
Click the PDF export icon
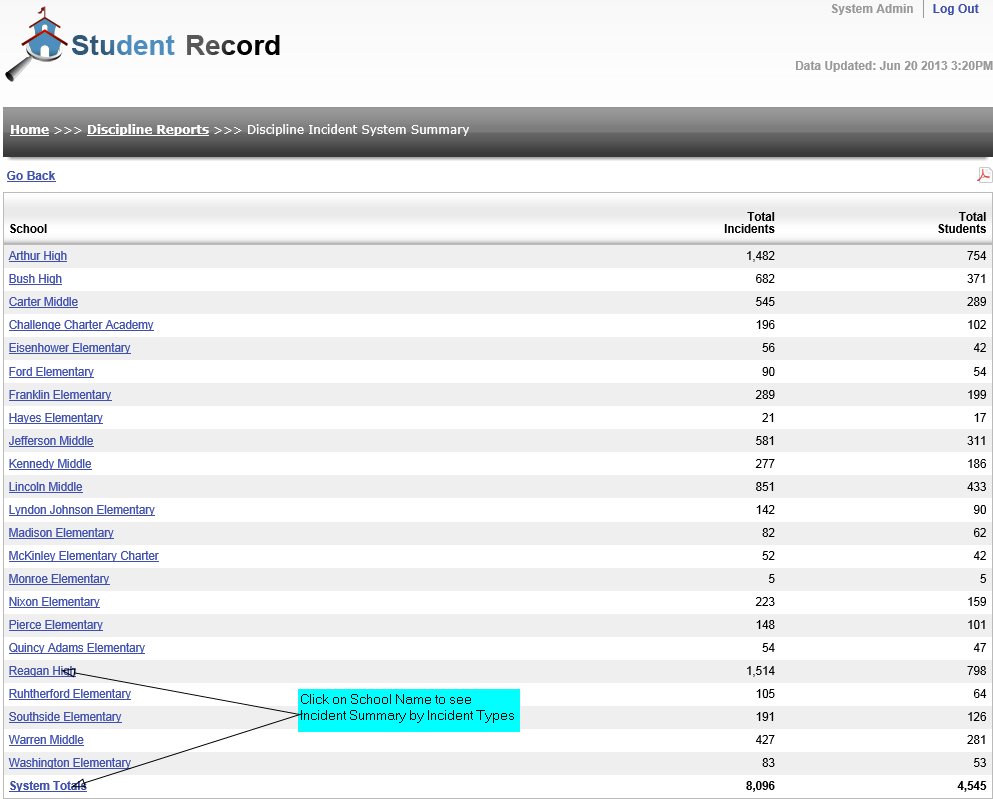point(984,175)
